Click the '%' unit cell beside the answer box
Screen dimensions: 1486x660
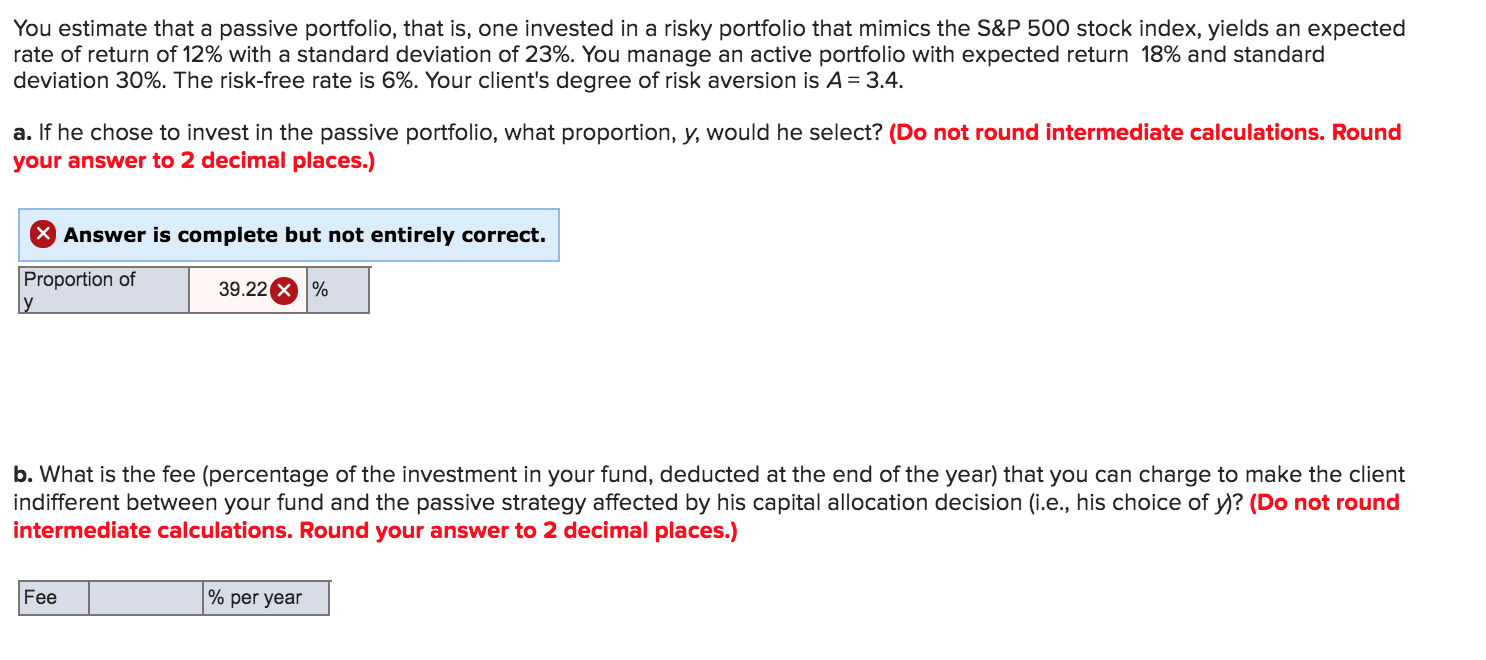point(337,289)
